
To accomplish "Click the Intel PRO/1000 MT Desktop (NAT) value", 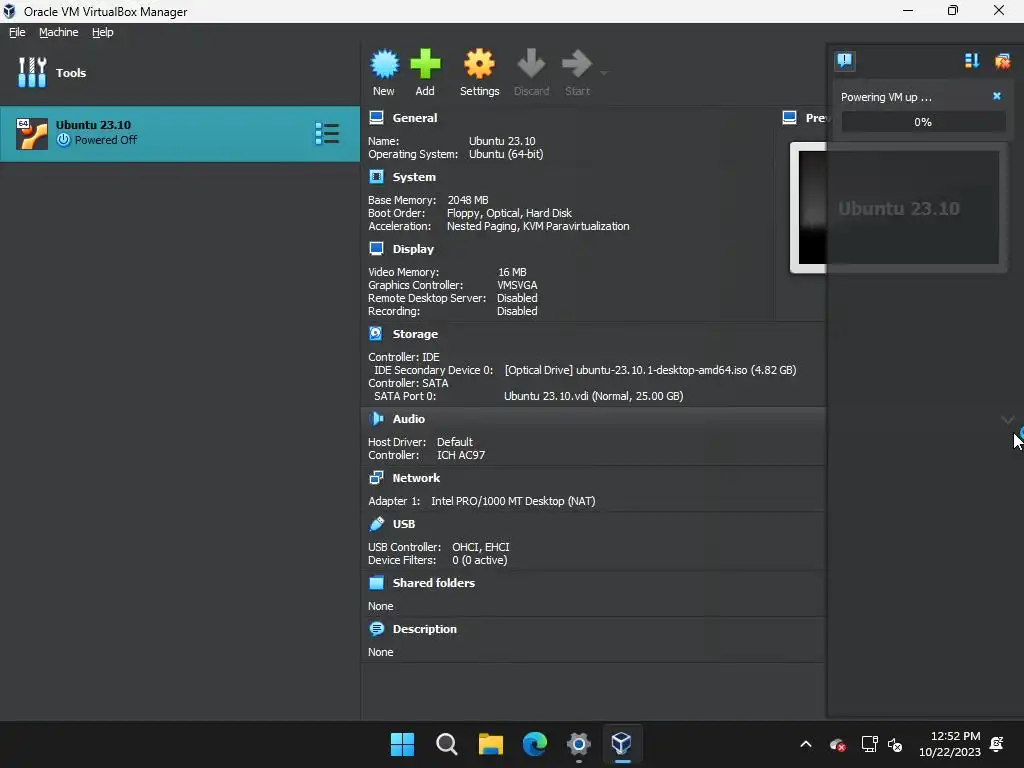I will click(513, 502).
